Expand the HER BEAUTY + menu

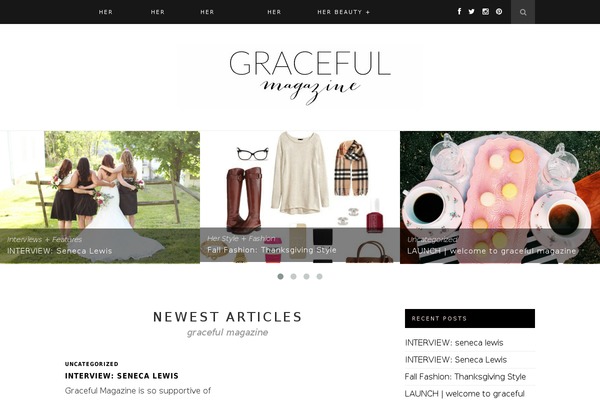344,12
